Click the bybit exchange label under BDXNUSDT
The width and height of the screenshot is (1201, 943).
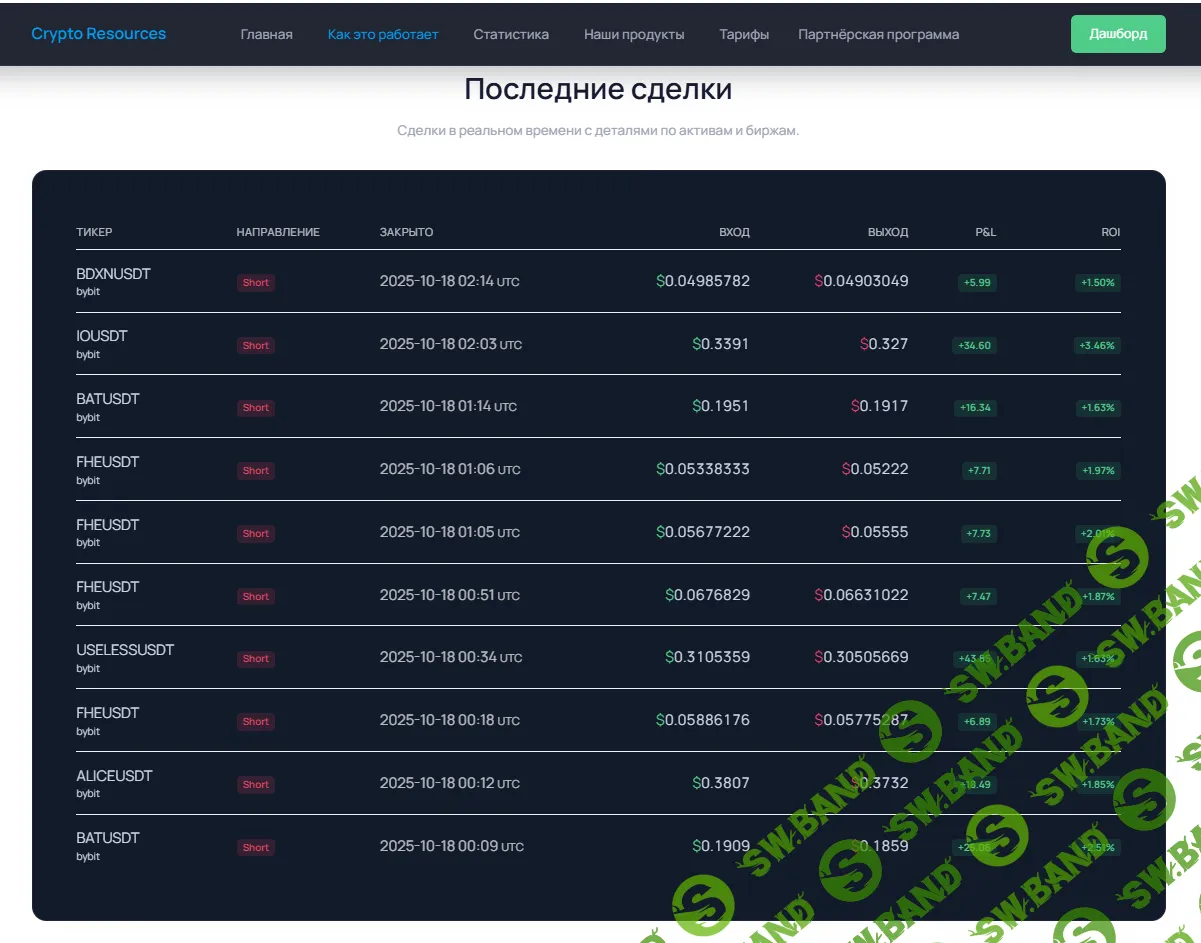[90, 291]
